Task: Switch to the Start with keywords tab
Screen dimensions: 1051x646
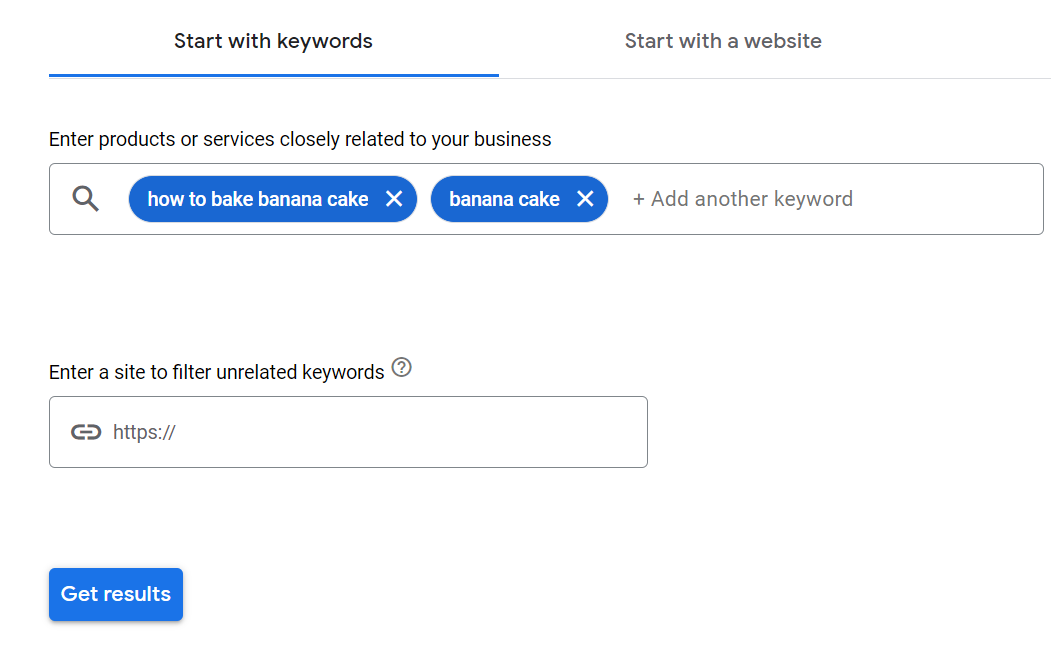Action: pyautogui.click(x=273, y=41)
